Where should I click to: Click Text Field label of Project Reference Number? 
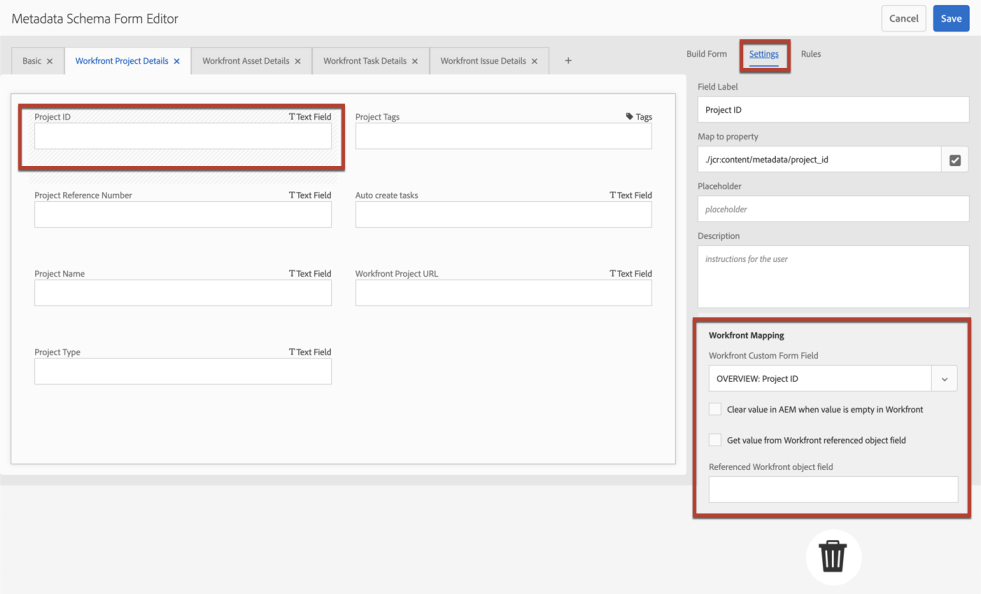[310, 195]
